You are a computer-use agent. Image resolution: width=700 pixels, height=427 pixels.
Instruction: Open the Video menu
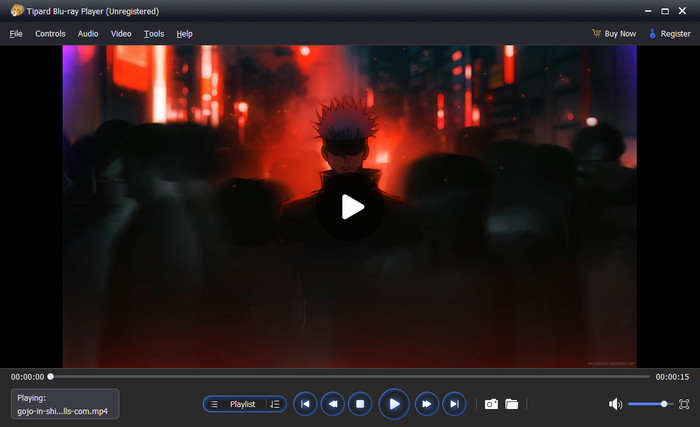[121, 33]
